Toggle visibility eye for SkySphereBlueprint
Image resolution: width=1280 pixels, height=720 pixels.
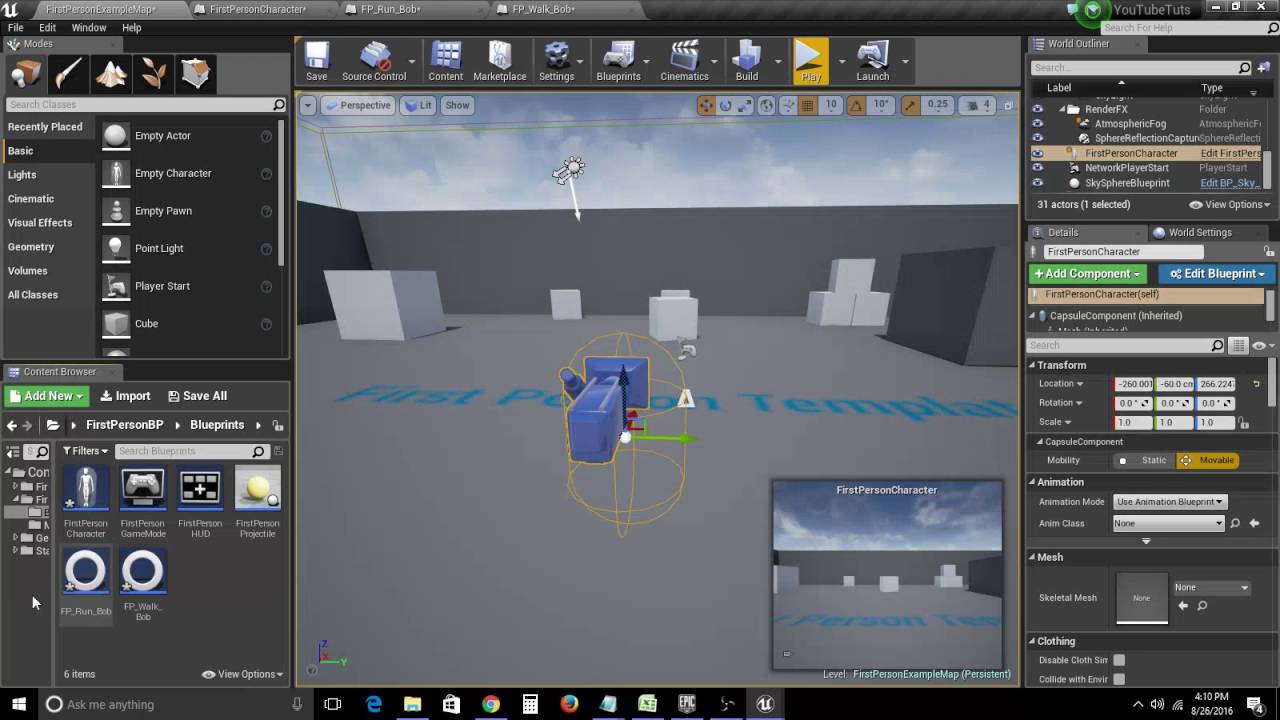1038,183
